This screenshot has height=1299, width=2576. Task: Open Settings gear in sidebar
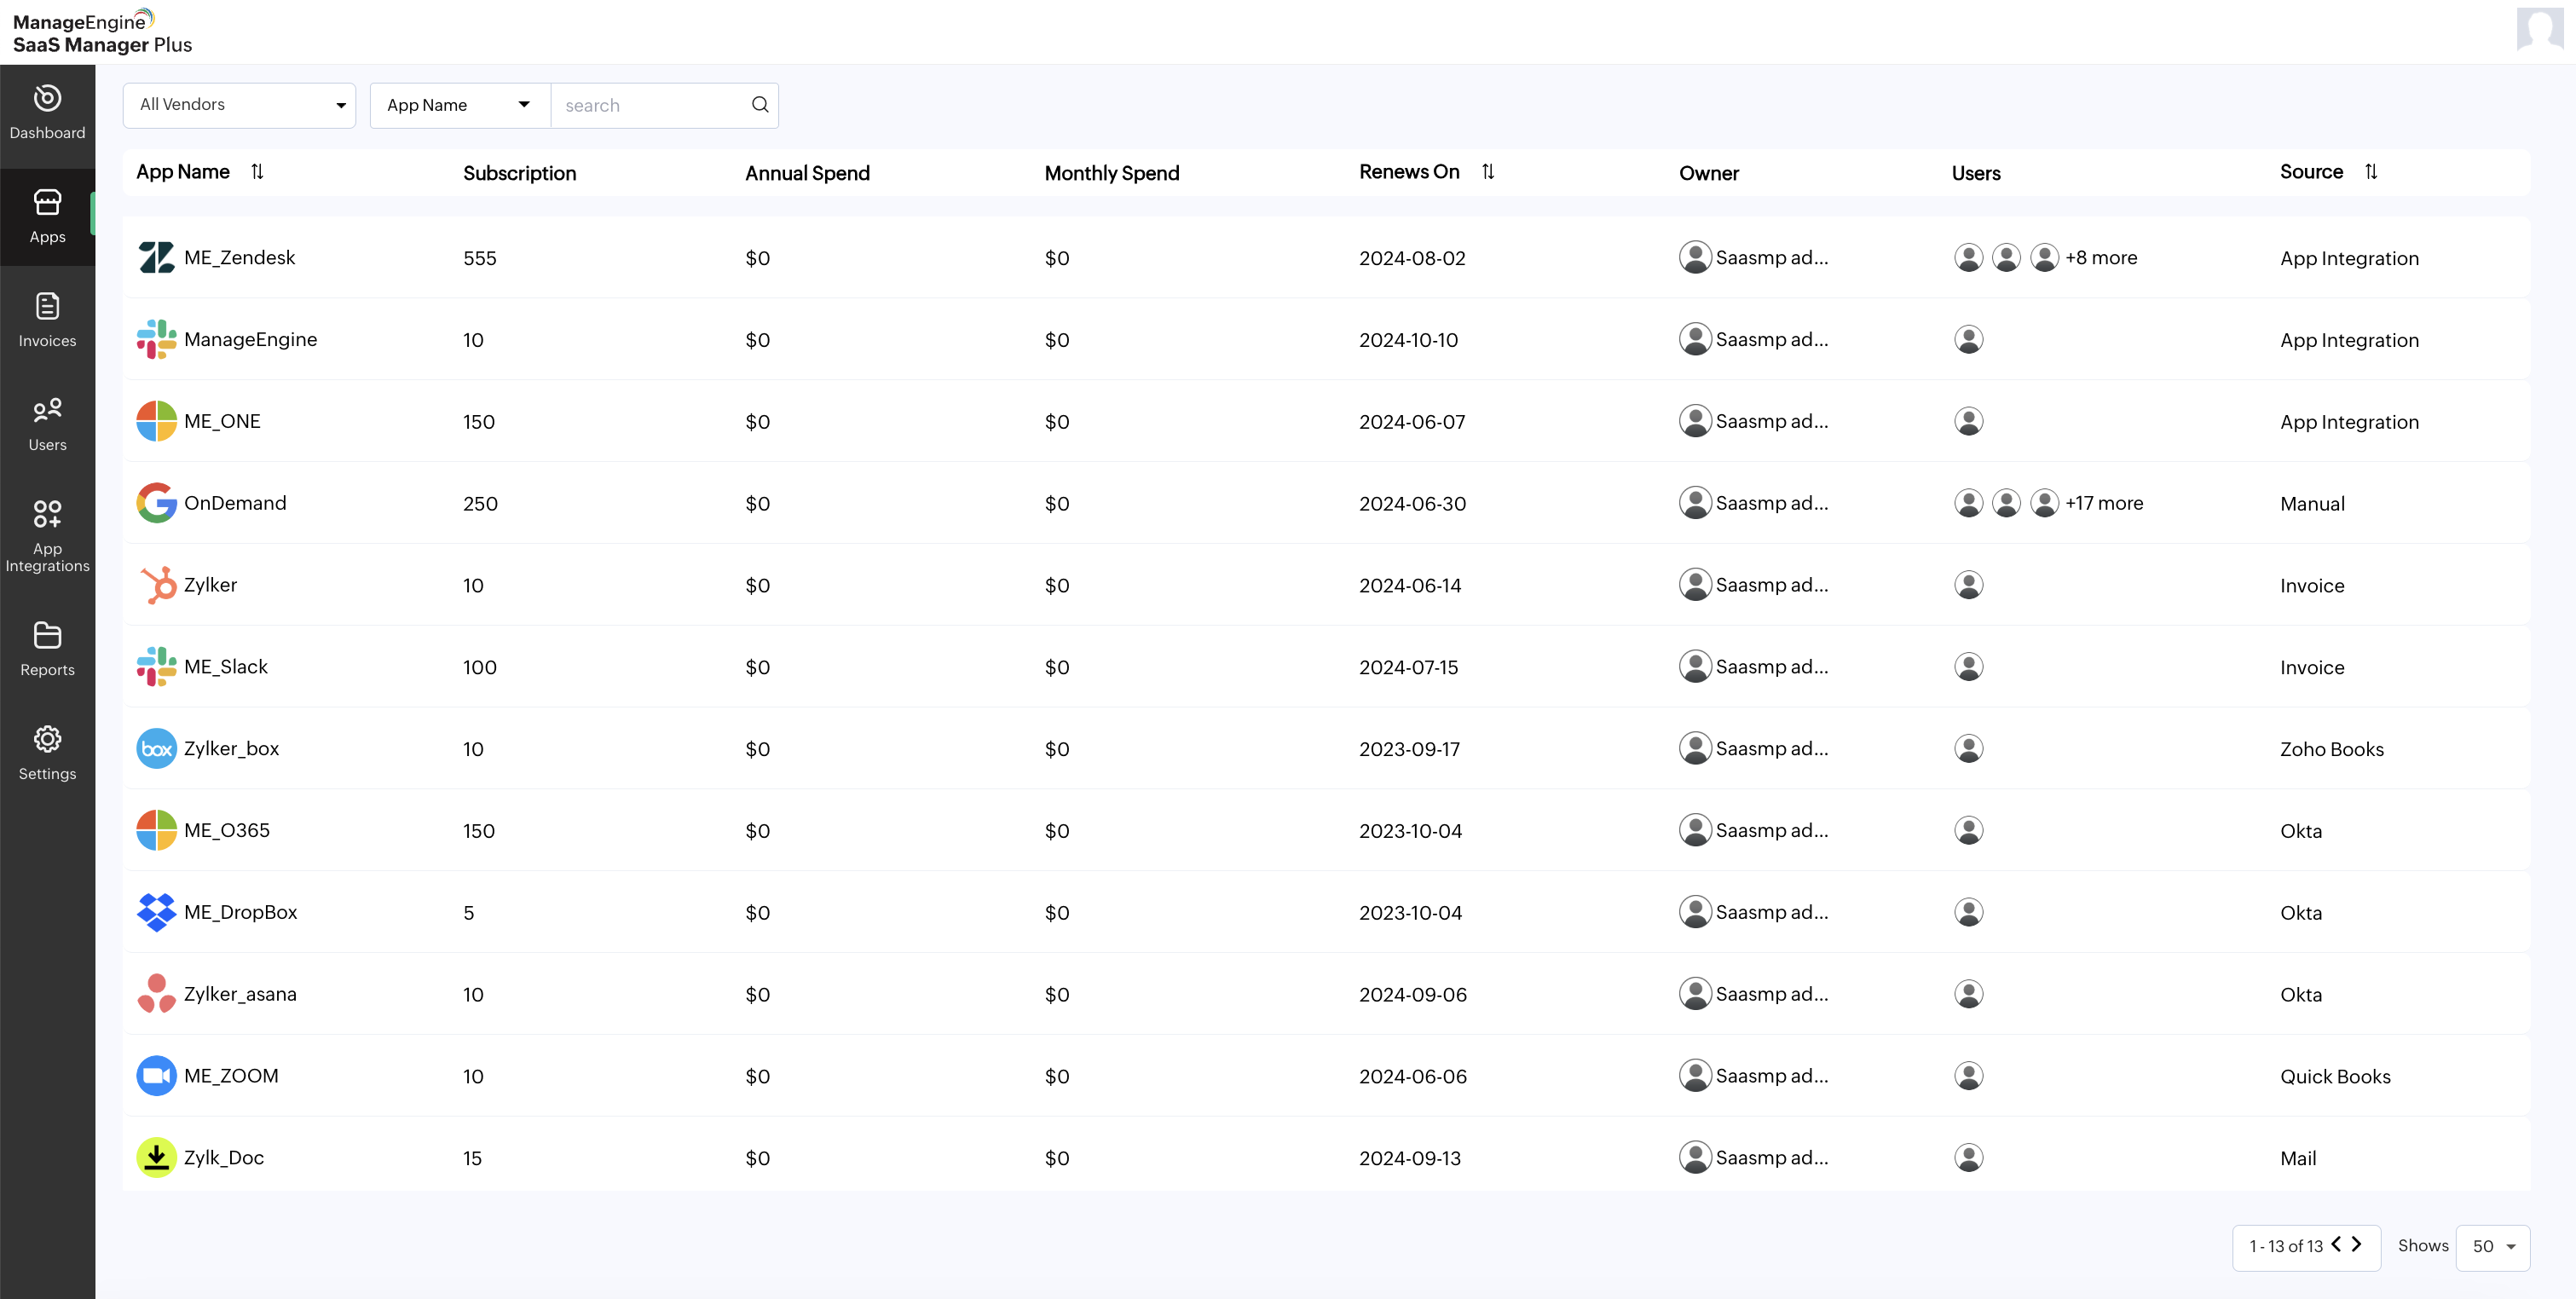pyautogui.click(x=47, y=752)
